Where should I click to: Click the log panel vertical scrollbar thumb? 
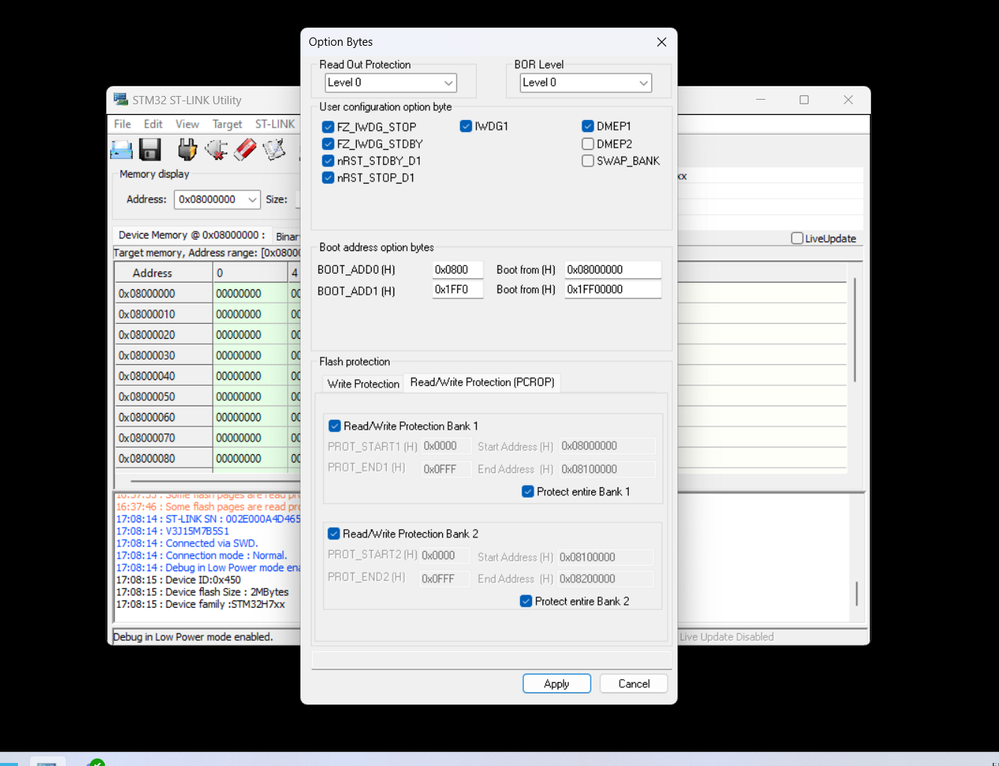coord(856,594)
